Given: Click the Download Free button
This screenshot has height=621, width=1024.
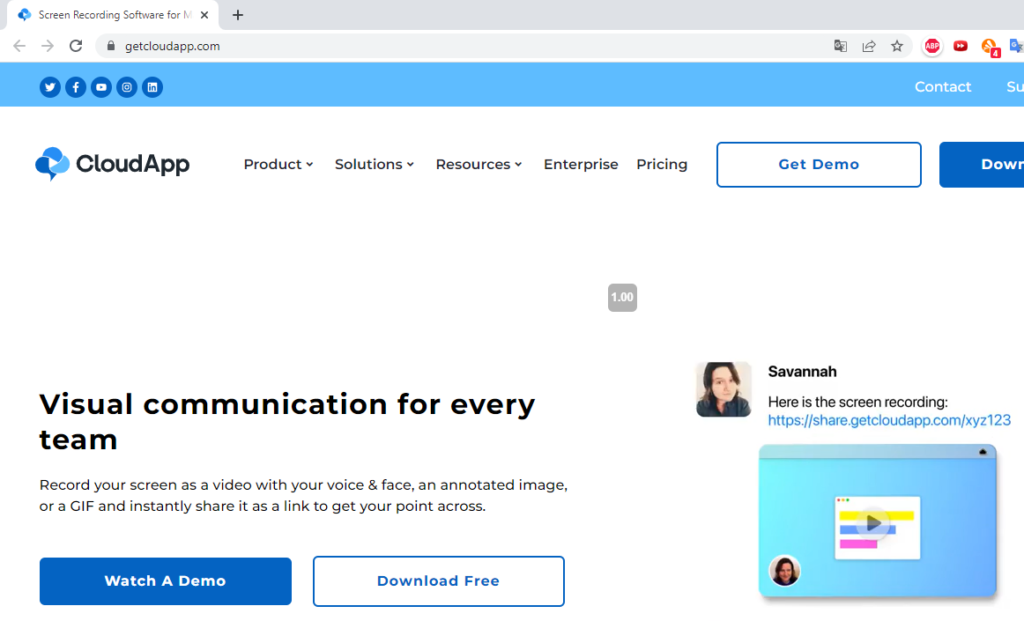Looking at the screenshot, I should click(x=438, y=581).
